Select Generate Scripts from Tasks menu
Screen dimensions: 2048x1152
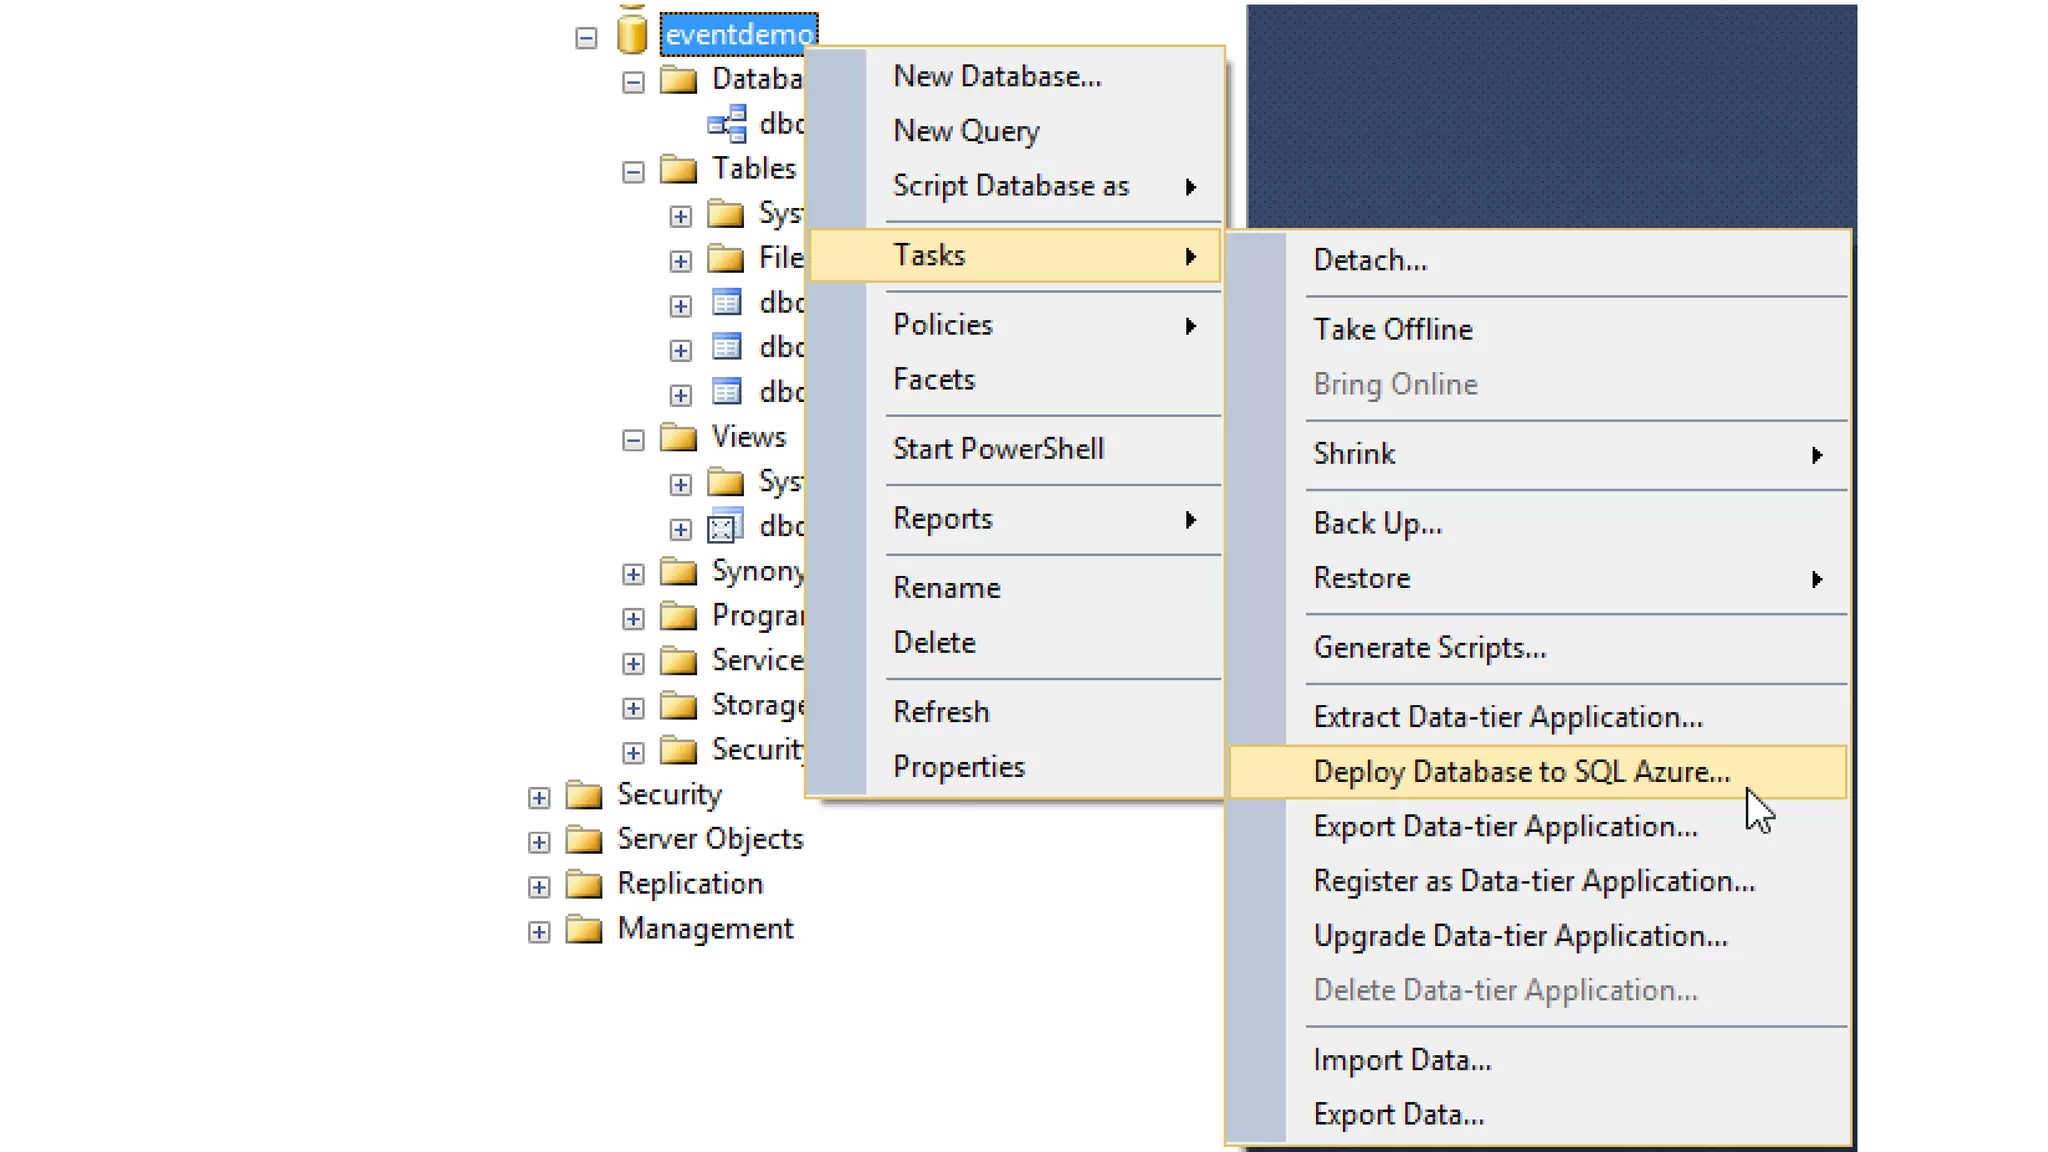1429,648
